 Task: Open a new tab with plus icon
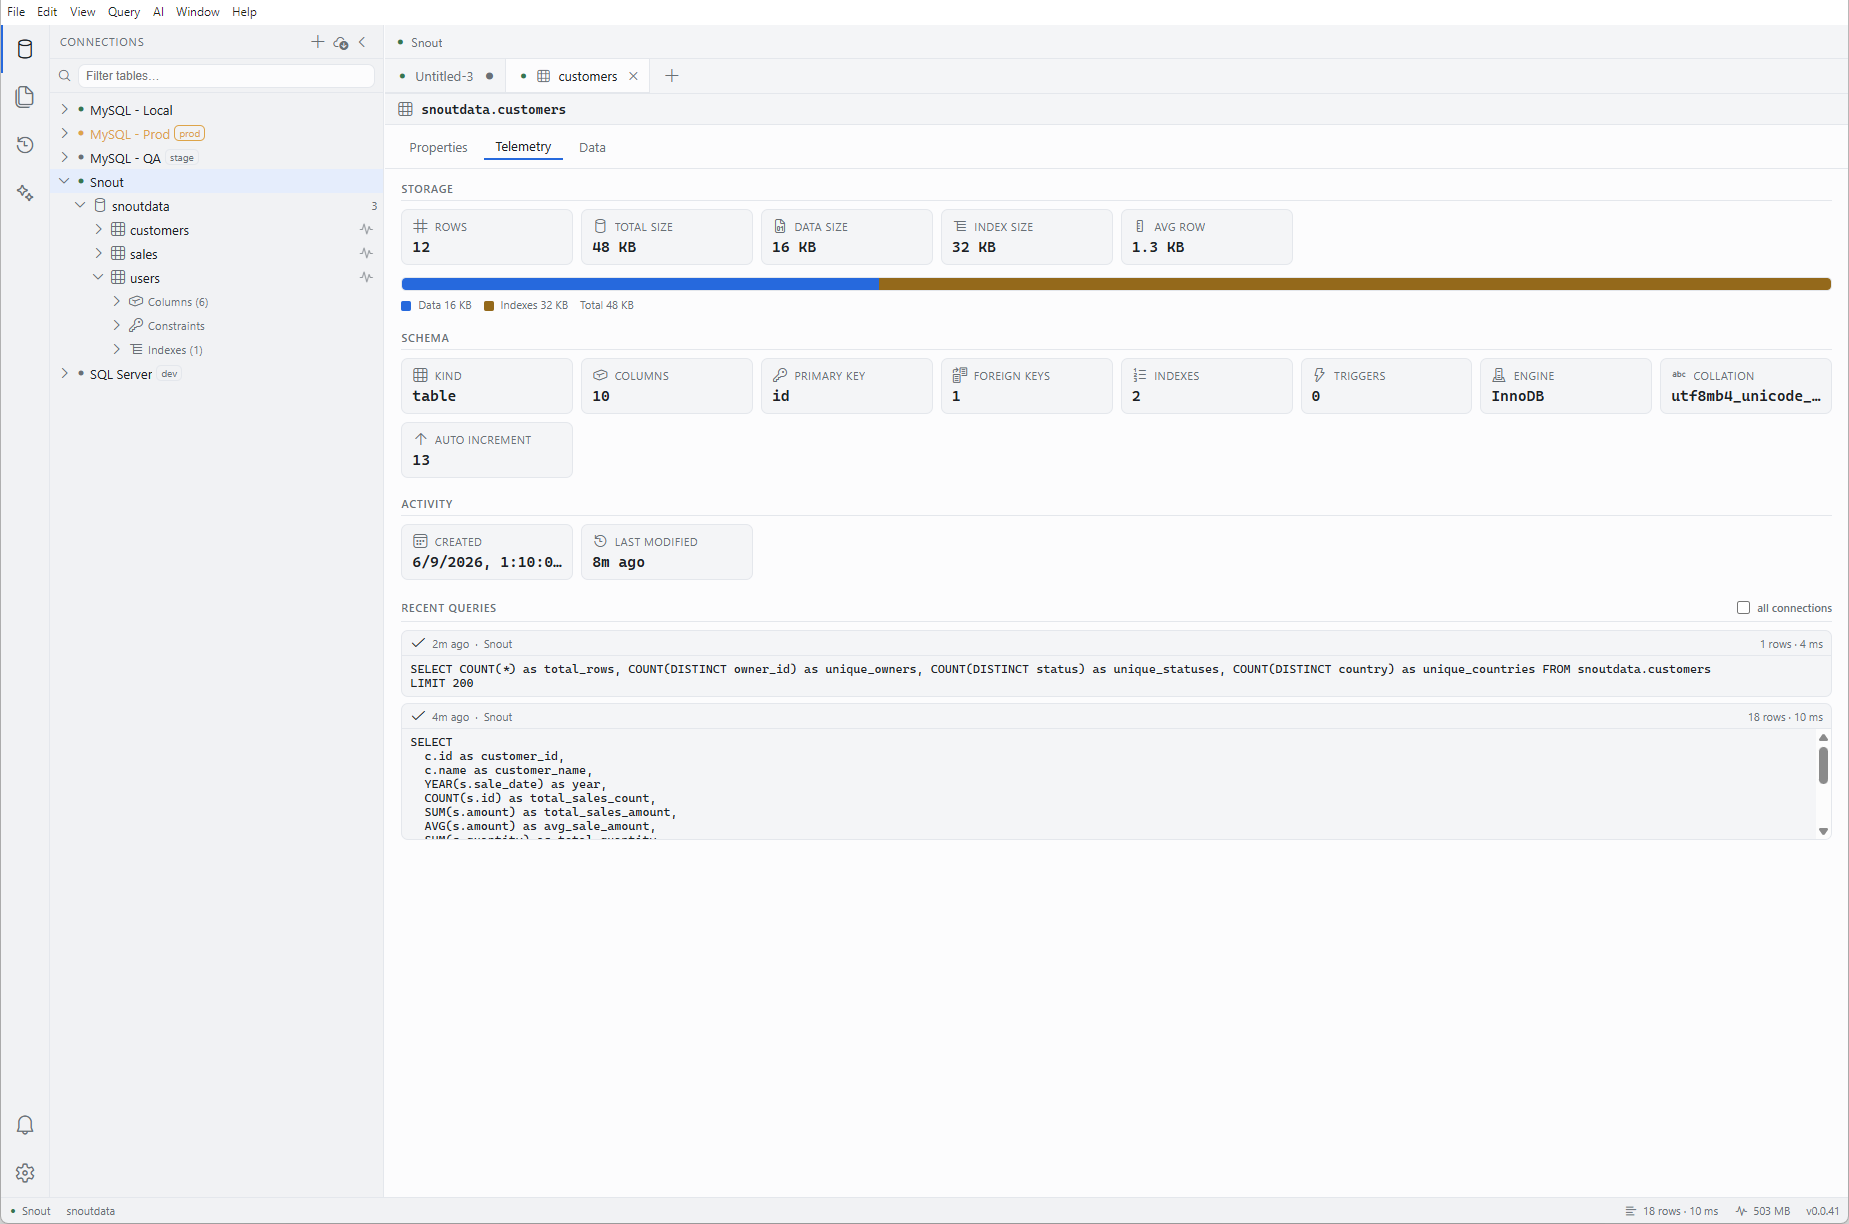(672, 76)
